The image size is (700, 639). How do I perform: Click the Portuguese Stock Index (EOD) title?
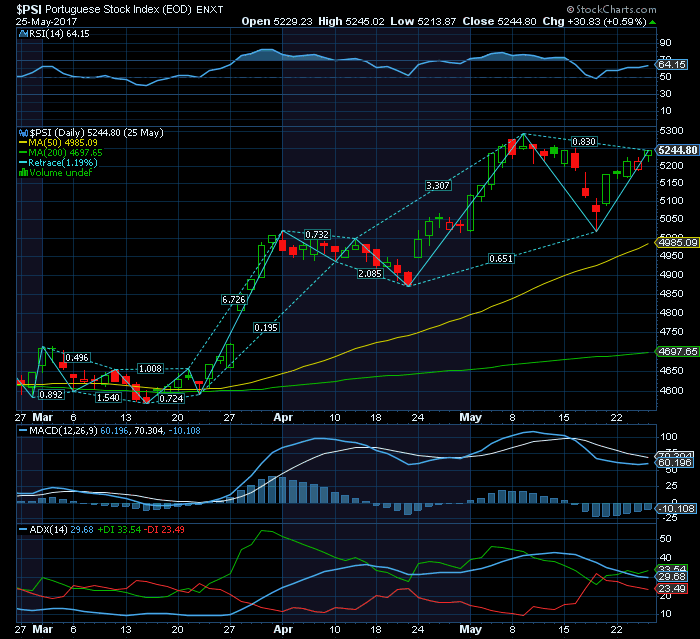118,9
